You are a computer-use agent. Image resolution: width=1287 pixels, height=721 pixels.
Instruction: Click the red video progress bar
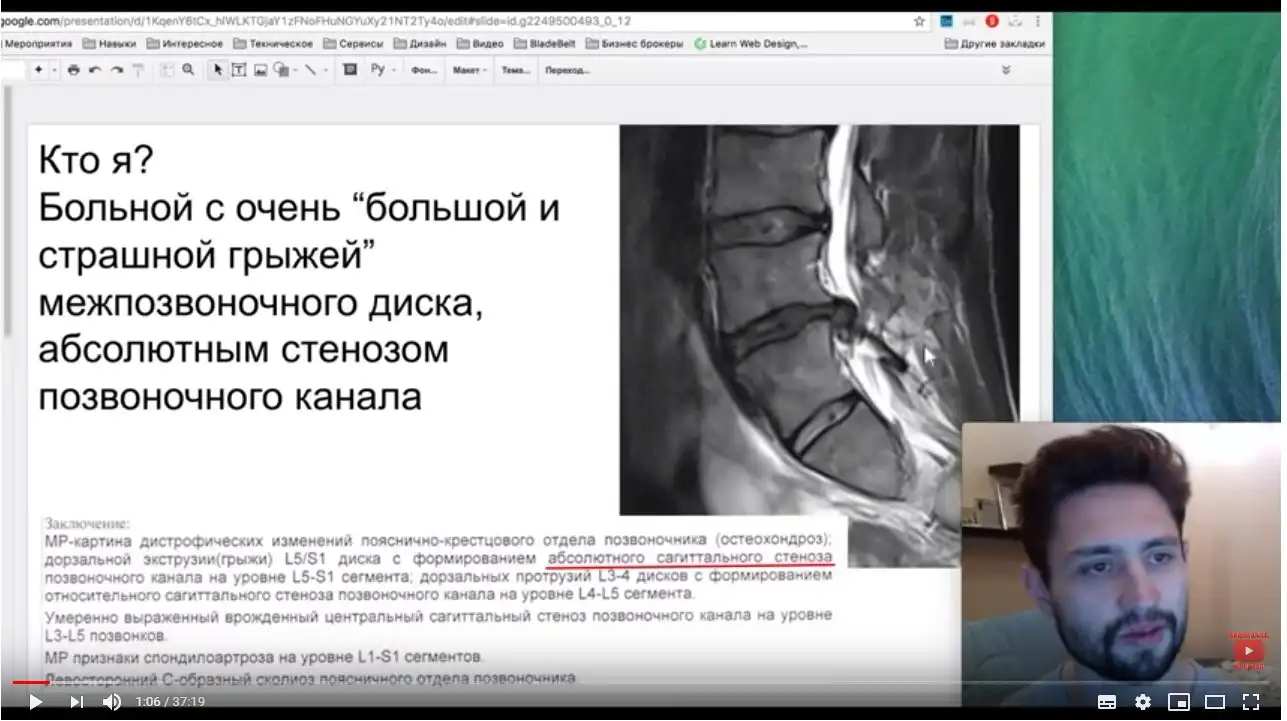(x=30, y=682)
